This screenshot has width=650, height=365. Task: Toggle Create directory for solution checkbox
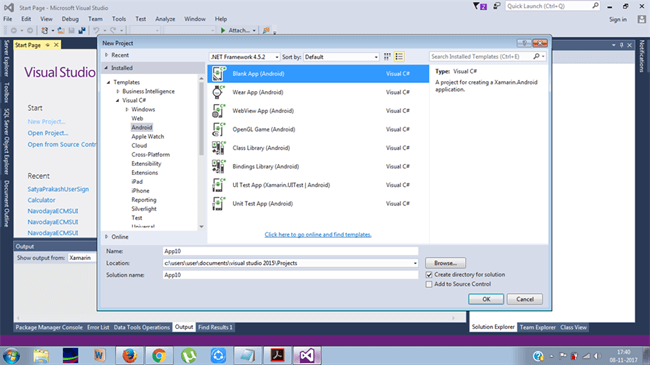(x=429, y=275)
